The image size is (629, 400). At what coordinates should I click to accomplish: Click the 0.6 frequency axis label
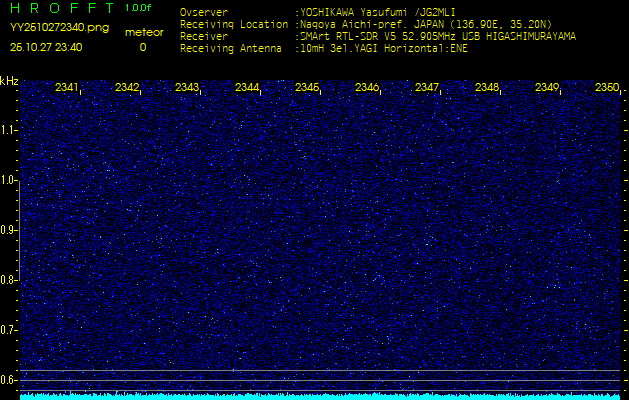[x=9, y=380]
